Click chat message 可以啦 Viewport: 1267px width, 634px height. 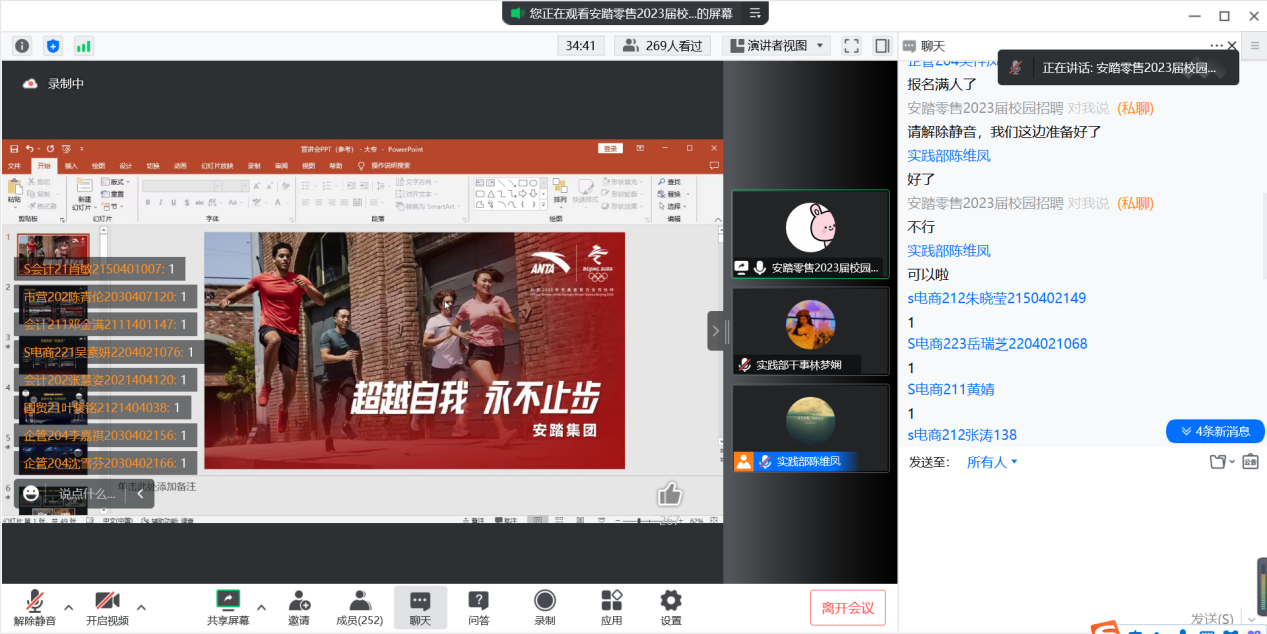928,275
